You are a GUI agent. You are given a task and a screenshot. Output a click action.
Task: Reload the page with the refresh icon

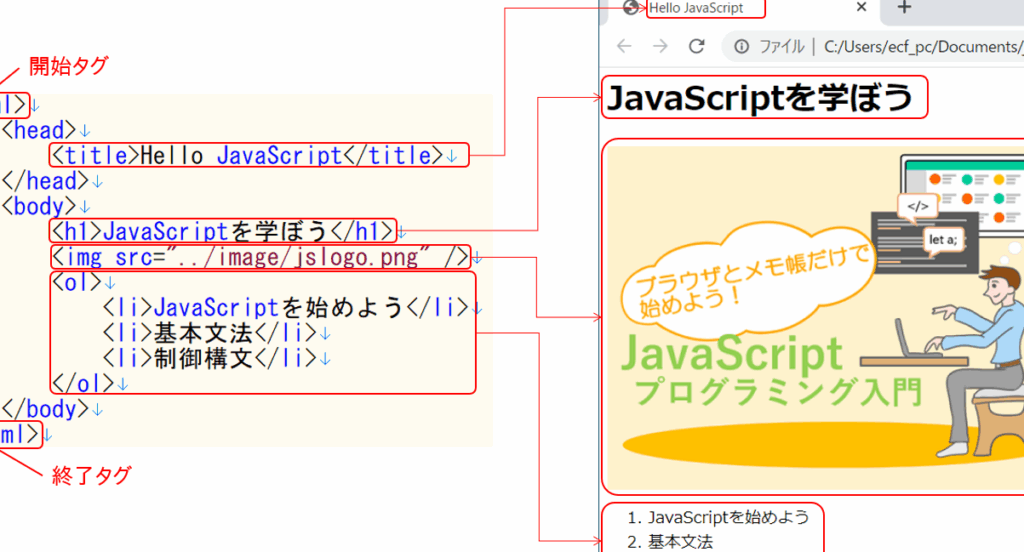[x=697, y=46]
